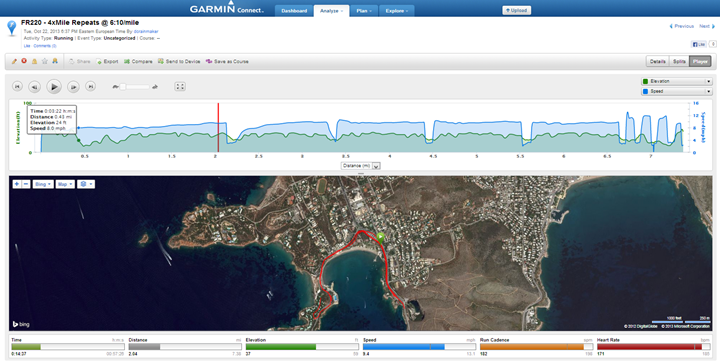Zoom out on the map

[26, 184]
